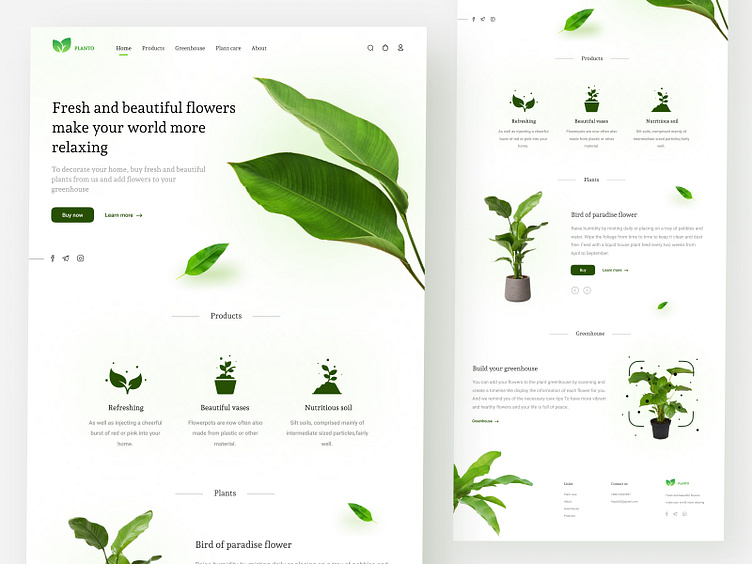Click the Planto leaf logo in header
Image resolution: width=752 pixels, height=564 pixels.
point(62,45)
